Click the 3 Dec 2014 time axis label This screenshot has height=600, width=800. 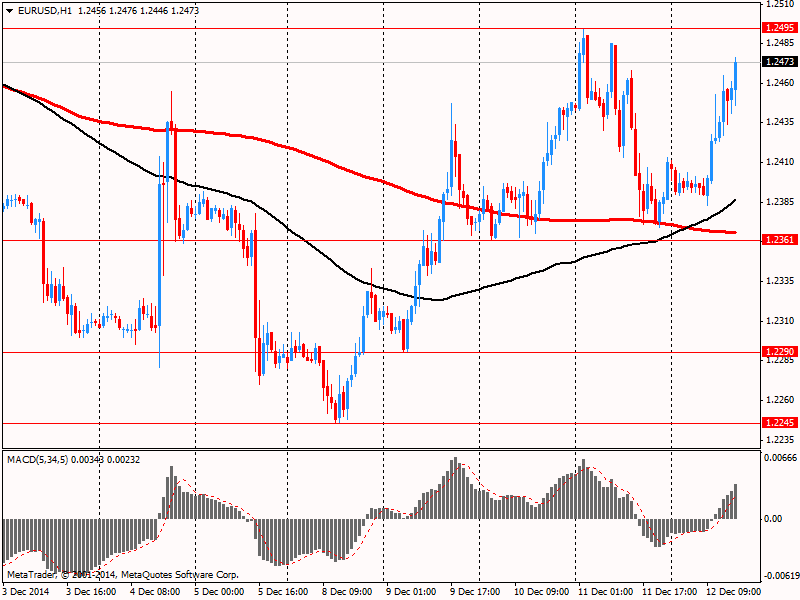pyautogui.click(x=27, y=591)
